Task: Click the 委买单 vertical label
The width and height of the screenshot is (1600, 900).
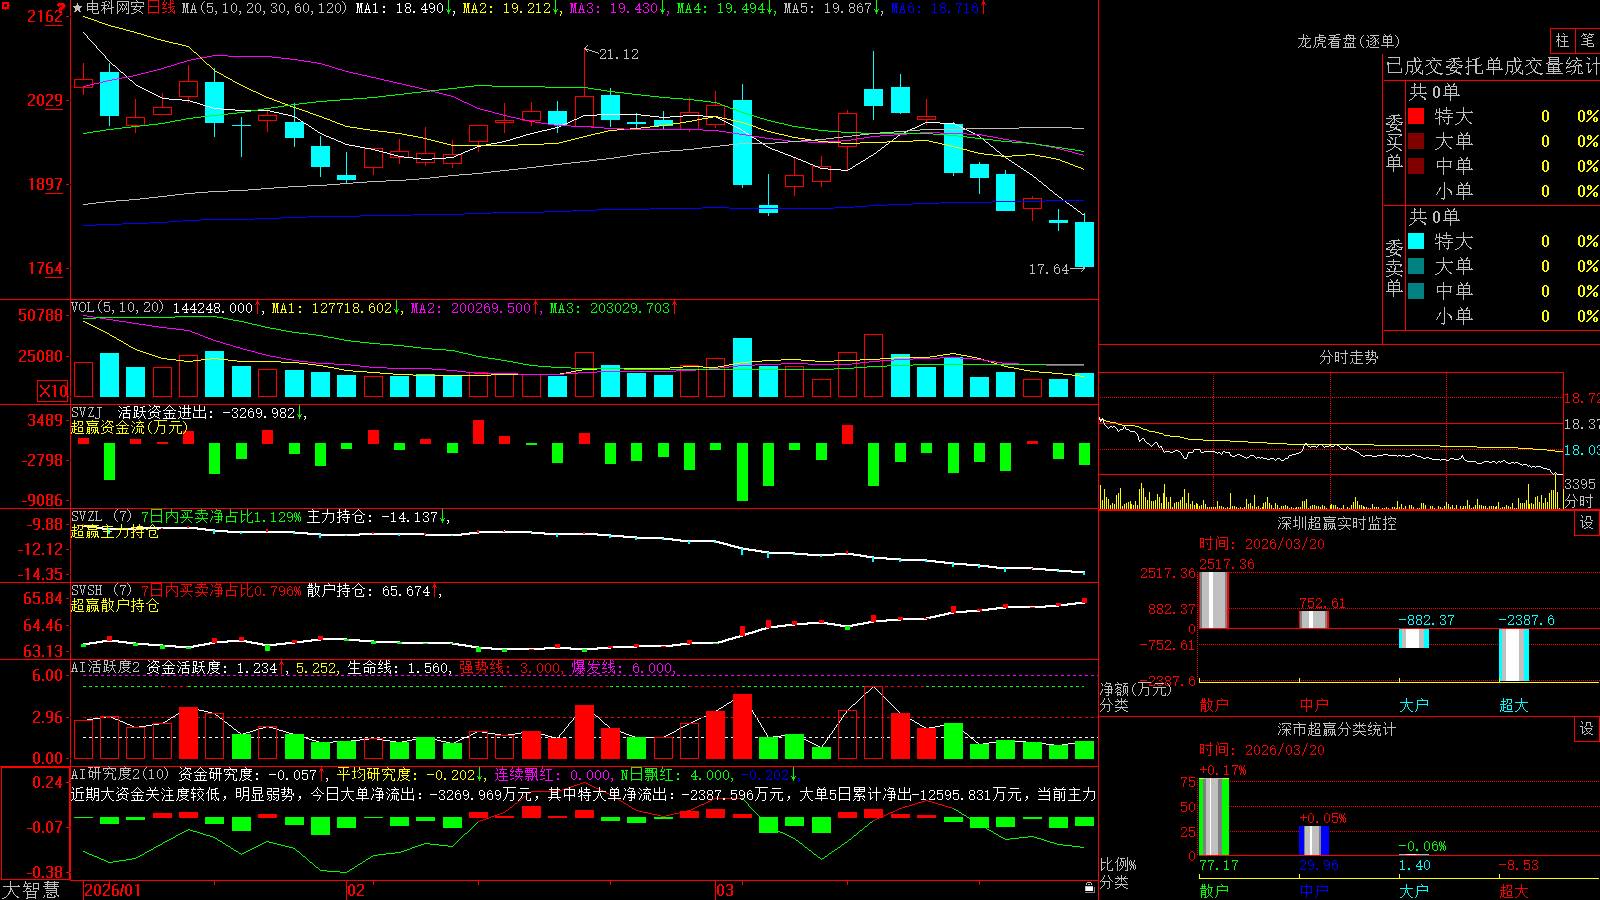Action: pyautogui.click(x=1394, y=142)
